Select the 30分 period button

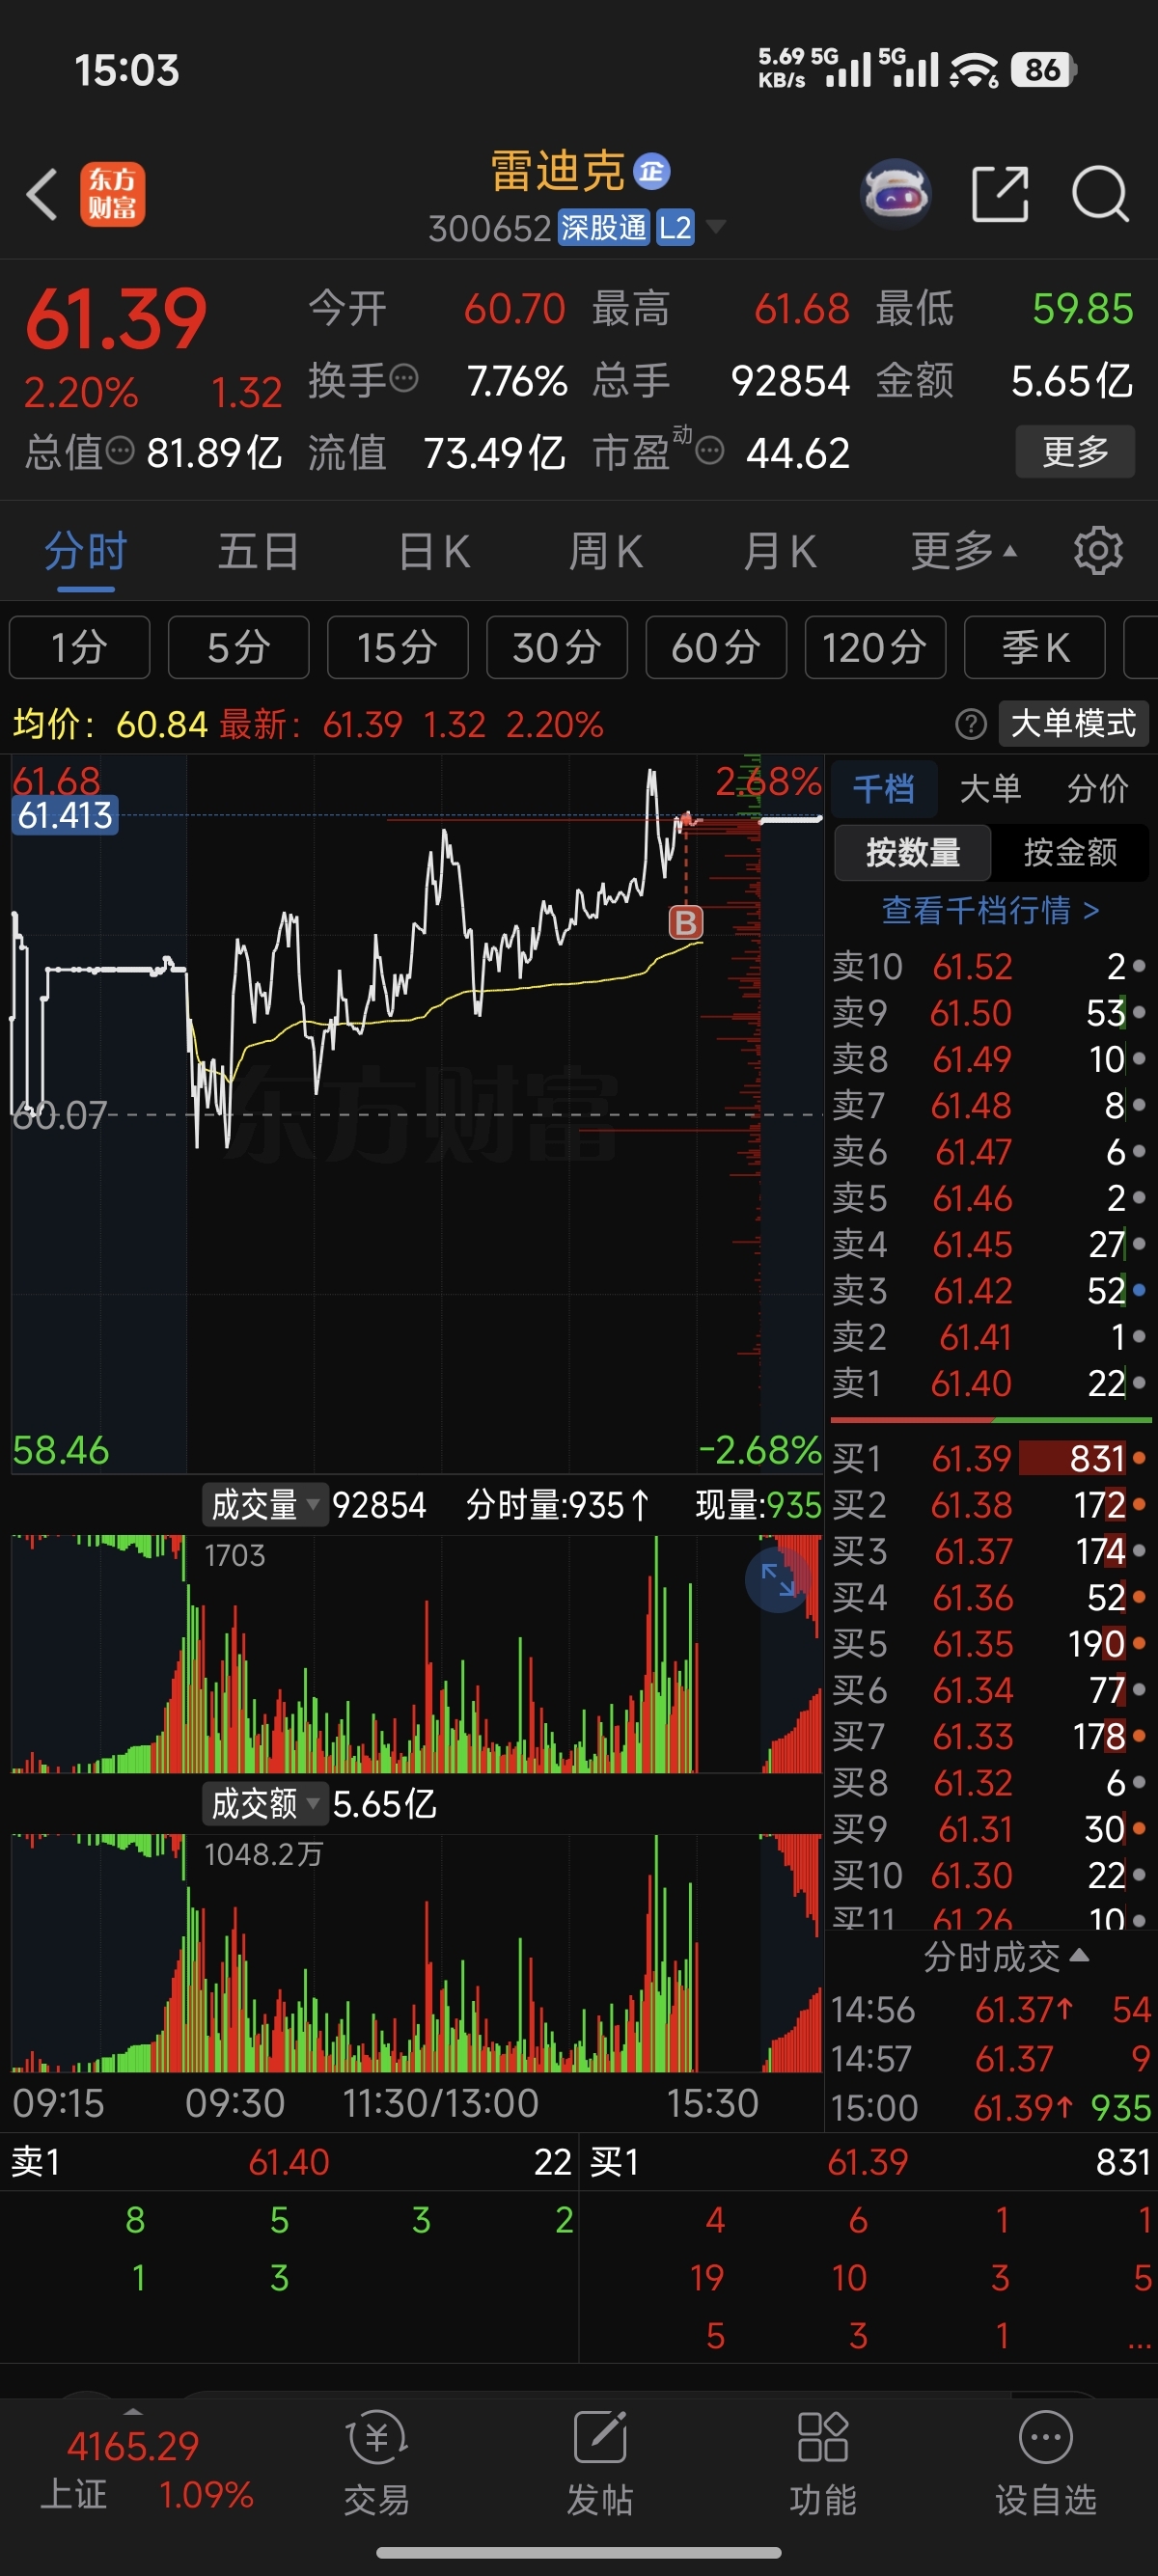pos(557,647)
